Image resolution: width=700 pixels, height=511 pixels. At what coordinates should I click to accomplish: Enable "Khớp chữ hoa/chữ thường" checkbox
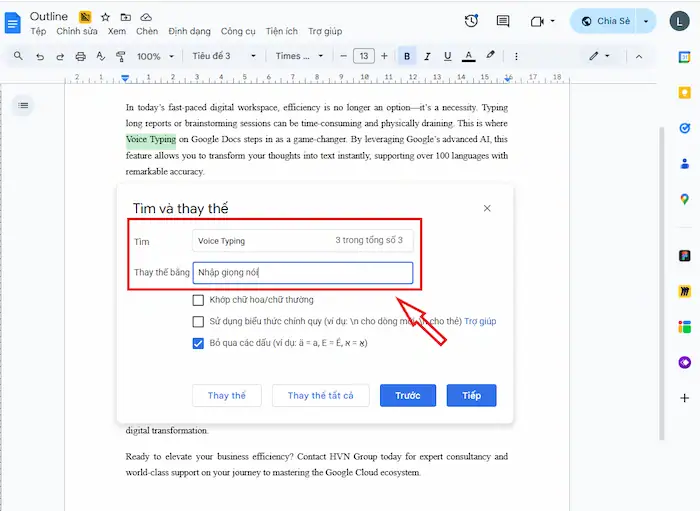(x=198, y=300)
